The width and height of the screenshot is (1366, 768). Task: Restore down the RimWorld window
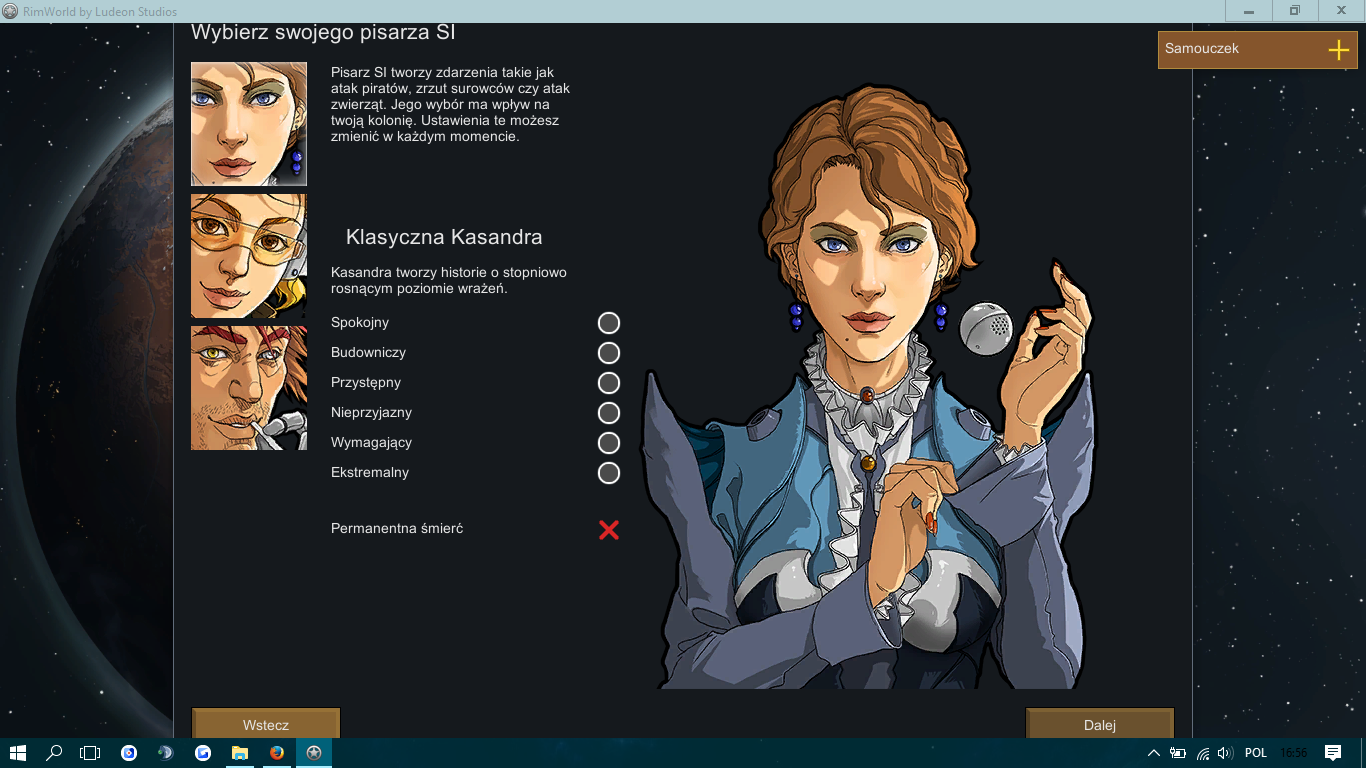[1295, 11]
